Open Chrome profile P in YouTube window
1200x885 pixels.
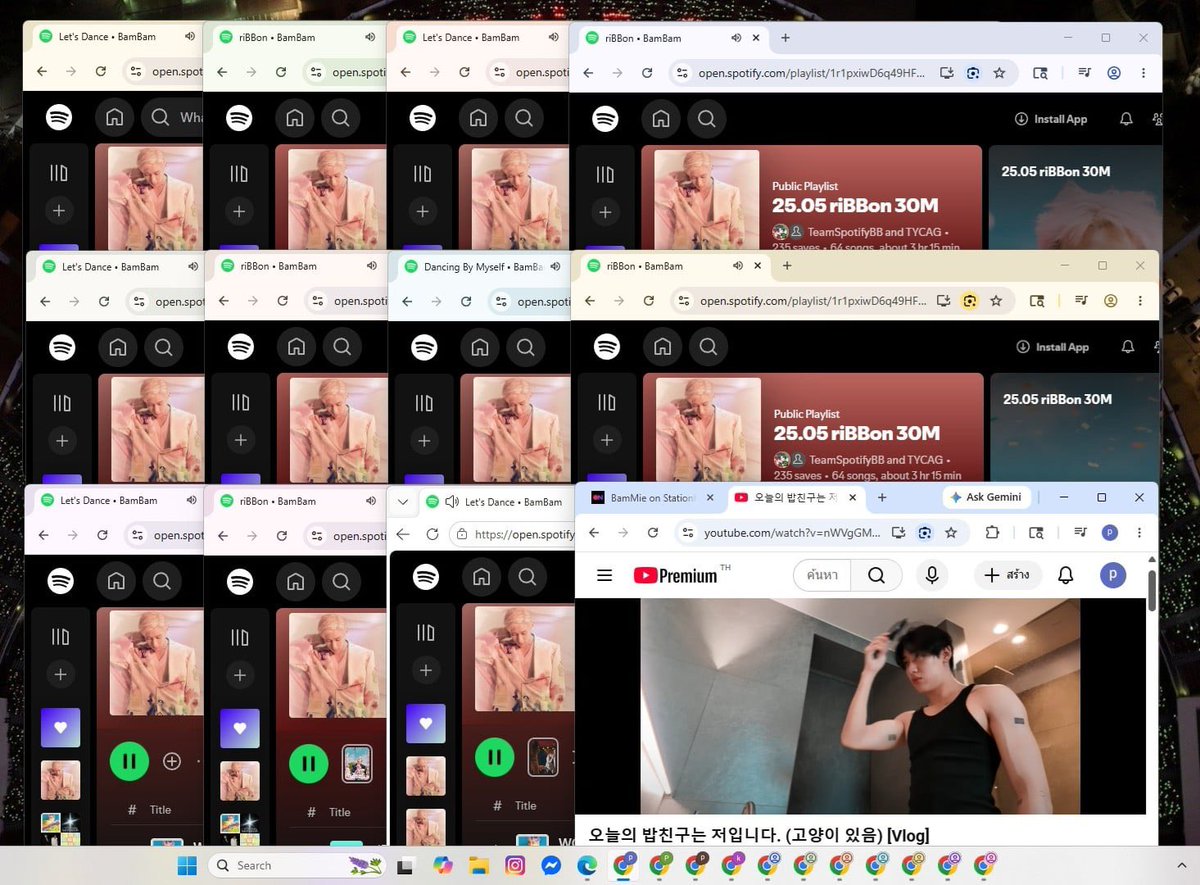[x=1109, y=533]
